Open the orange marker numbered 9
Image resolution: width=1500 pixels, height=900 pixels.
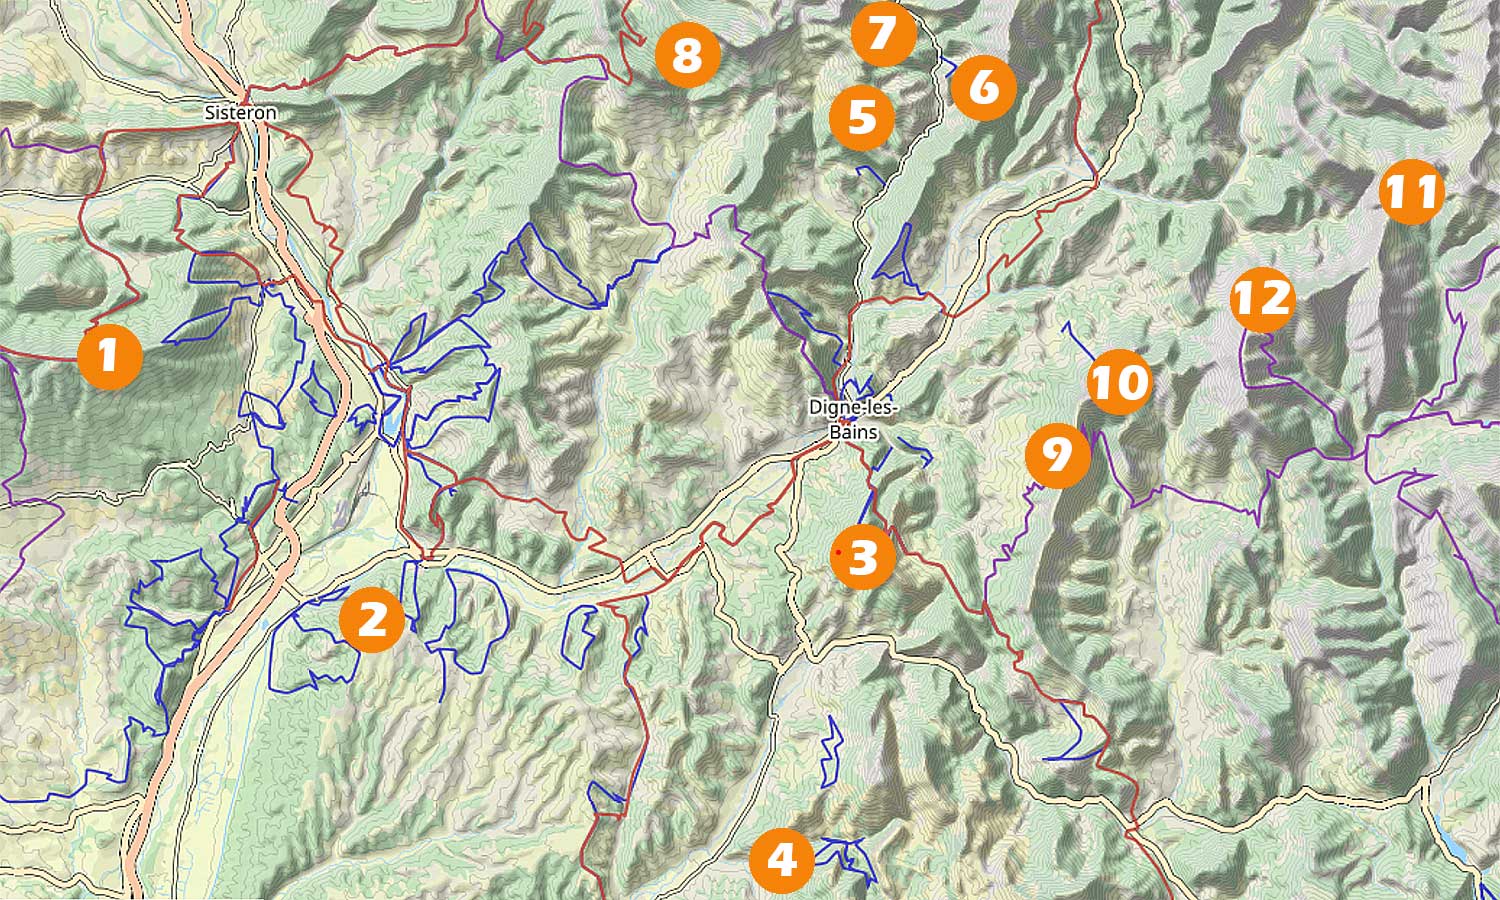(1058, 456)
